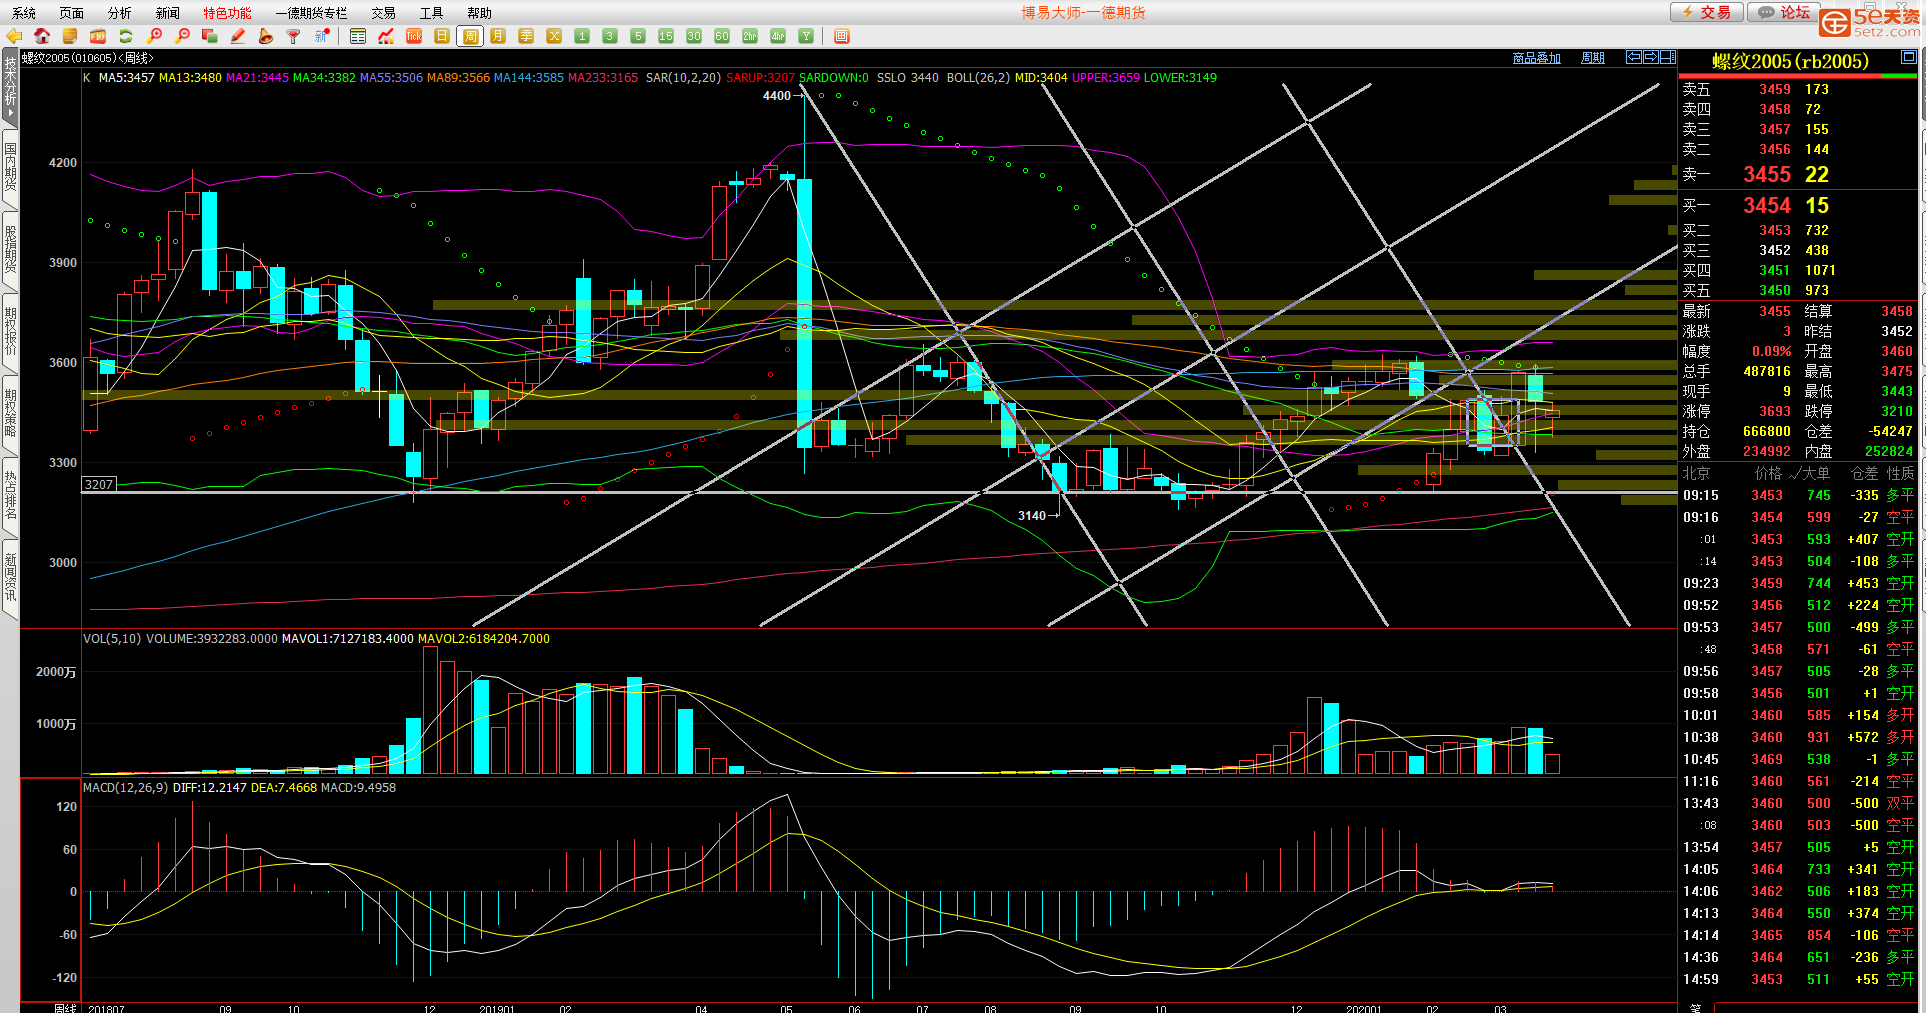Screen dimensions: 1926x1013
Task: Expand the 技术分析 sidebar tab
Action: coord(10,88)
